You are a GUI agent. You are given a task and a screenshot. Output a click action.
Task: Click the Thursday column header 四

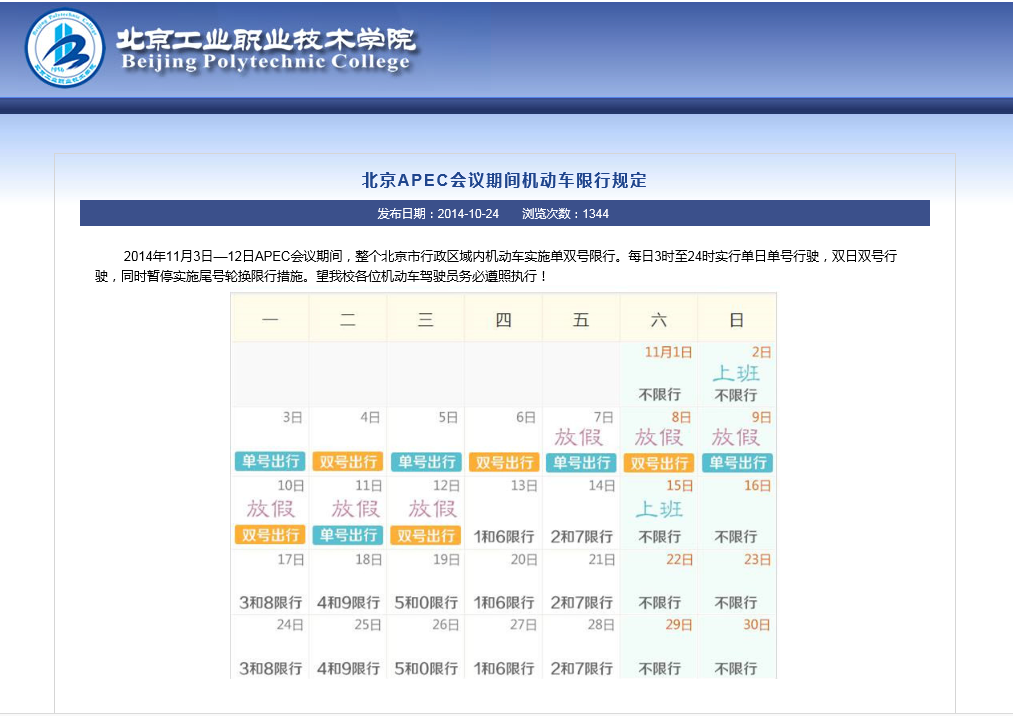(x=503, y=320)
